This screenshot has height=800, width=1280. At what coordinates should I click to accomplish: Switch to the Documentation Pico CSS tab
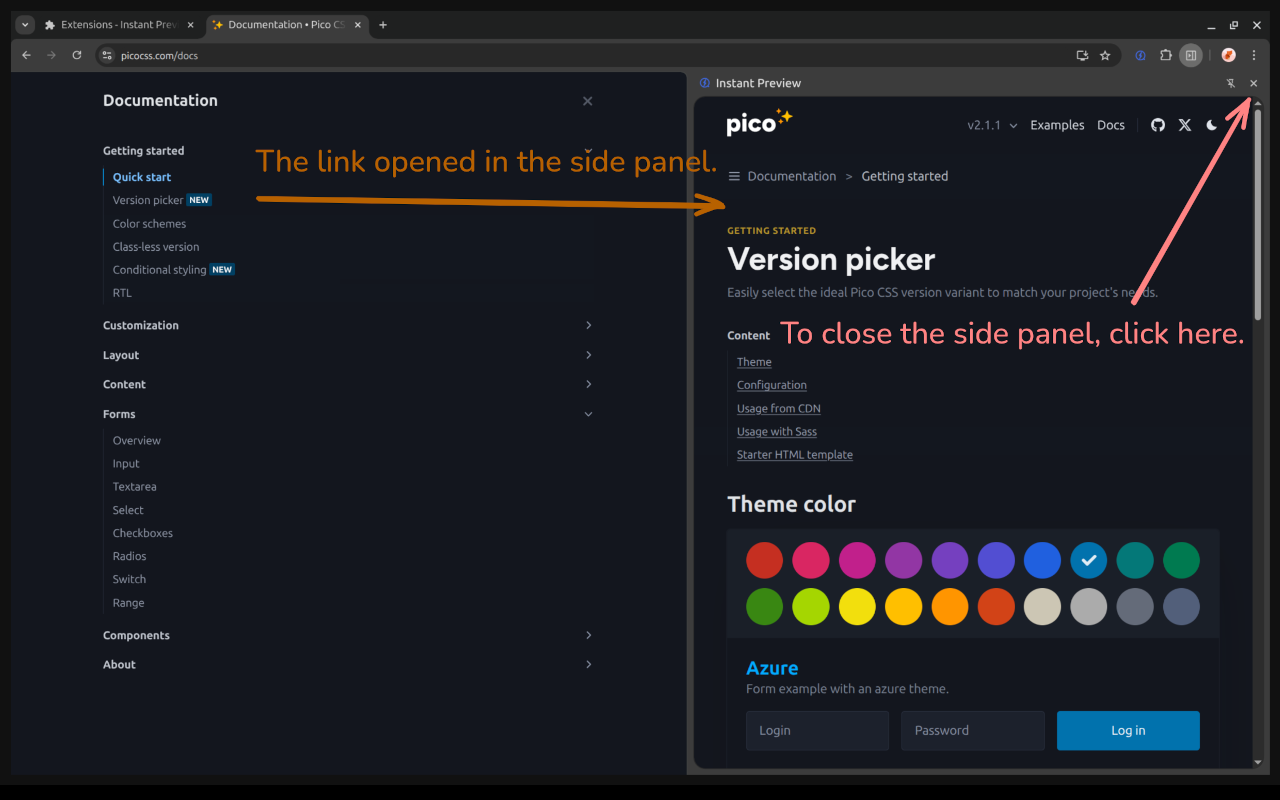(286, 25)
